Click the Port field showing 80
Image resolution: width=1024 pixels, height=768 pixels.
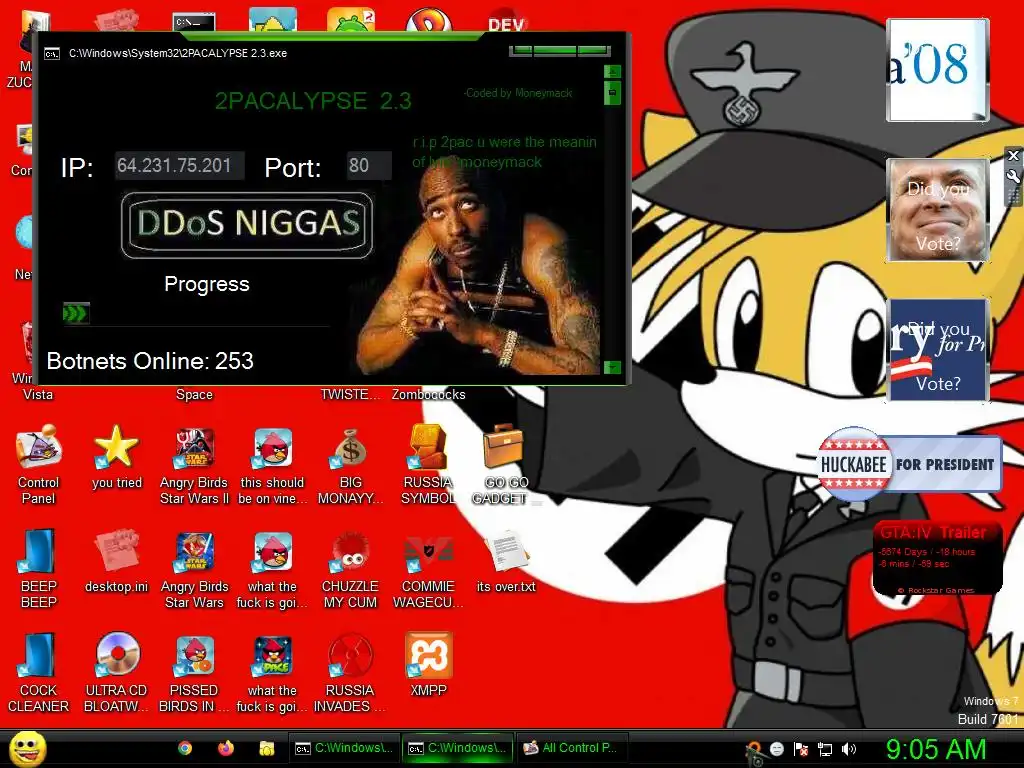point(369,165)
